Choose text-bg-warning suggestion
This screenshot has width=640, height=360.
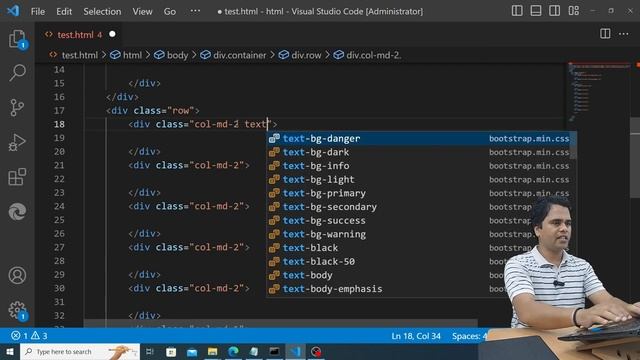point(419,234)
